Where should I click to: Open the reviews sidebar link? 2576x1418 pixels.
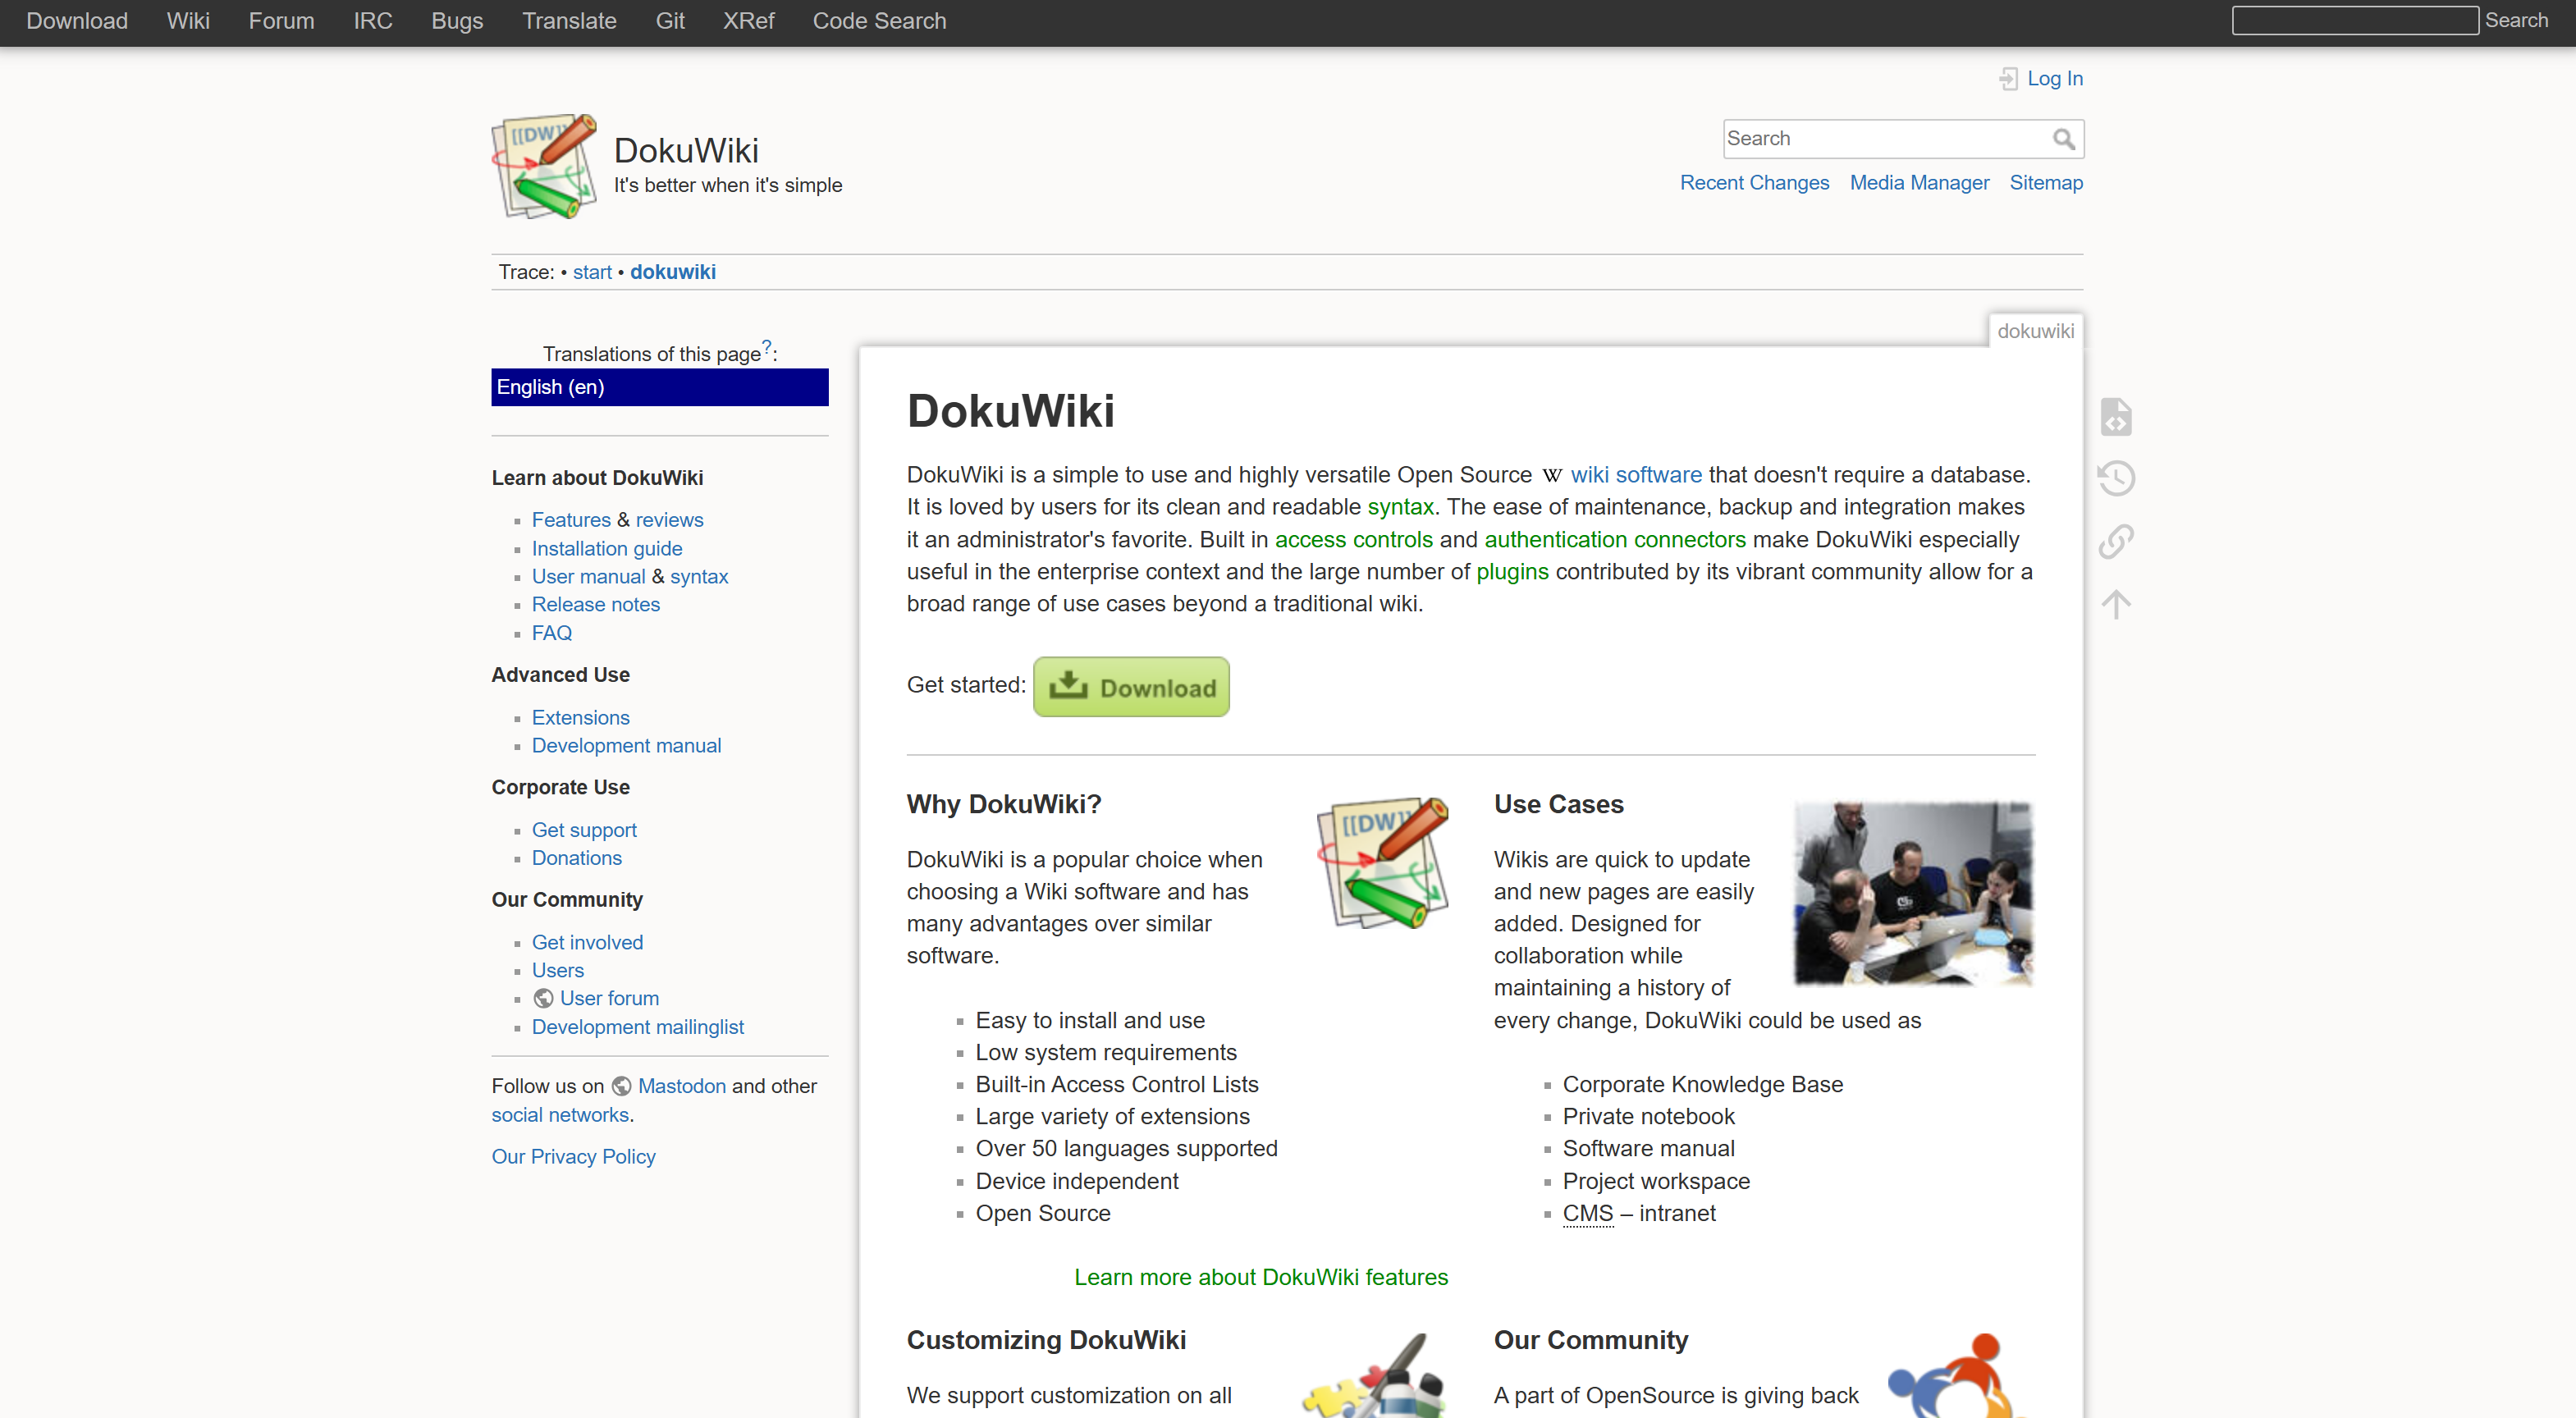click(x=669, y=520)
